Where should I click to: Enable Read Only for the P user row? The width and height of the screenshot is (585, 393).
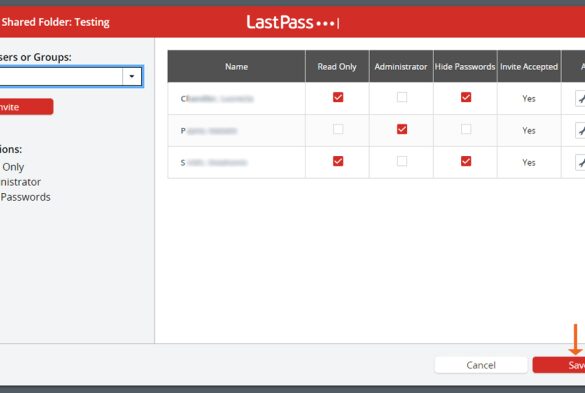click(x=338, y=129)
